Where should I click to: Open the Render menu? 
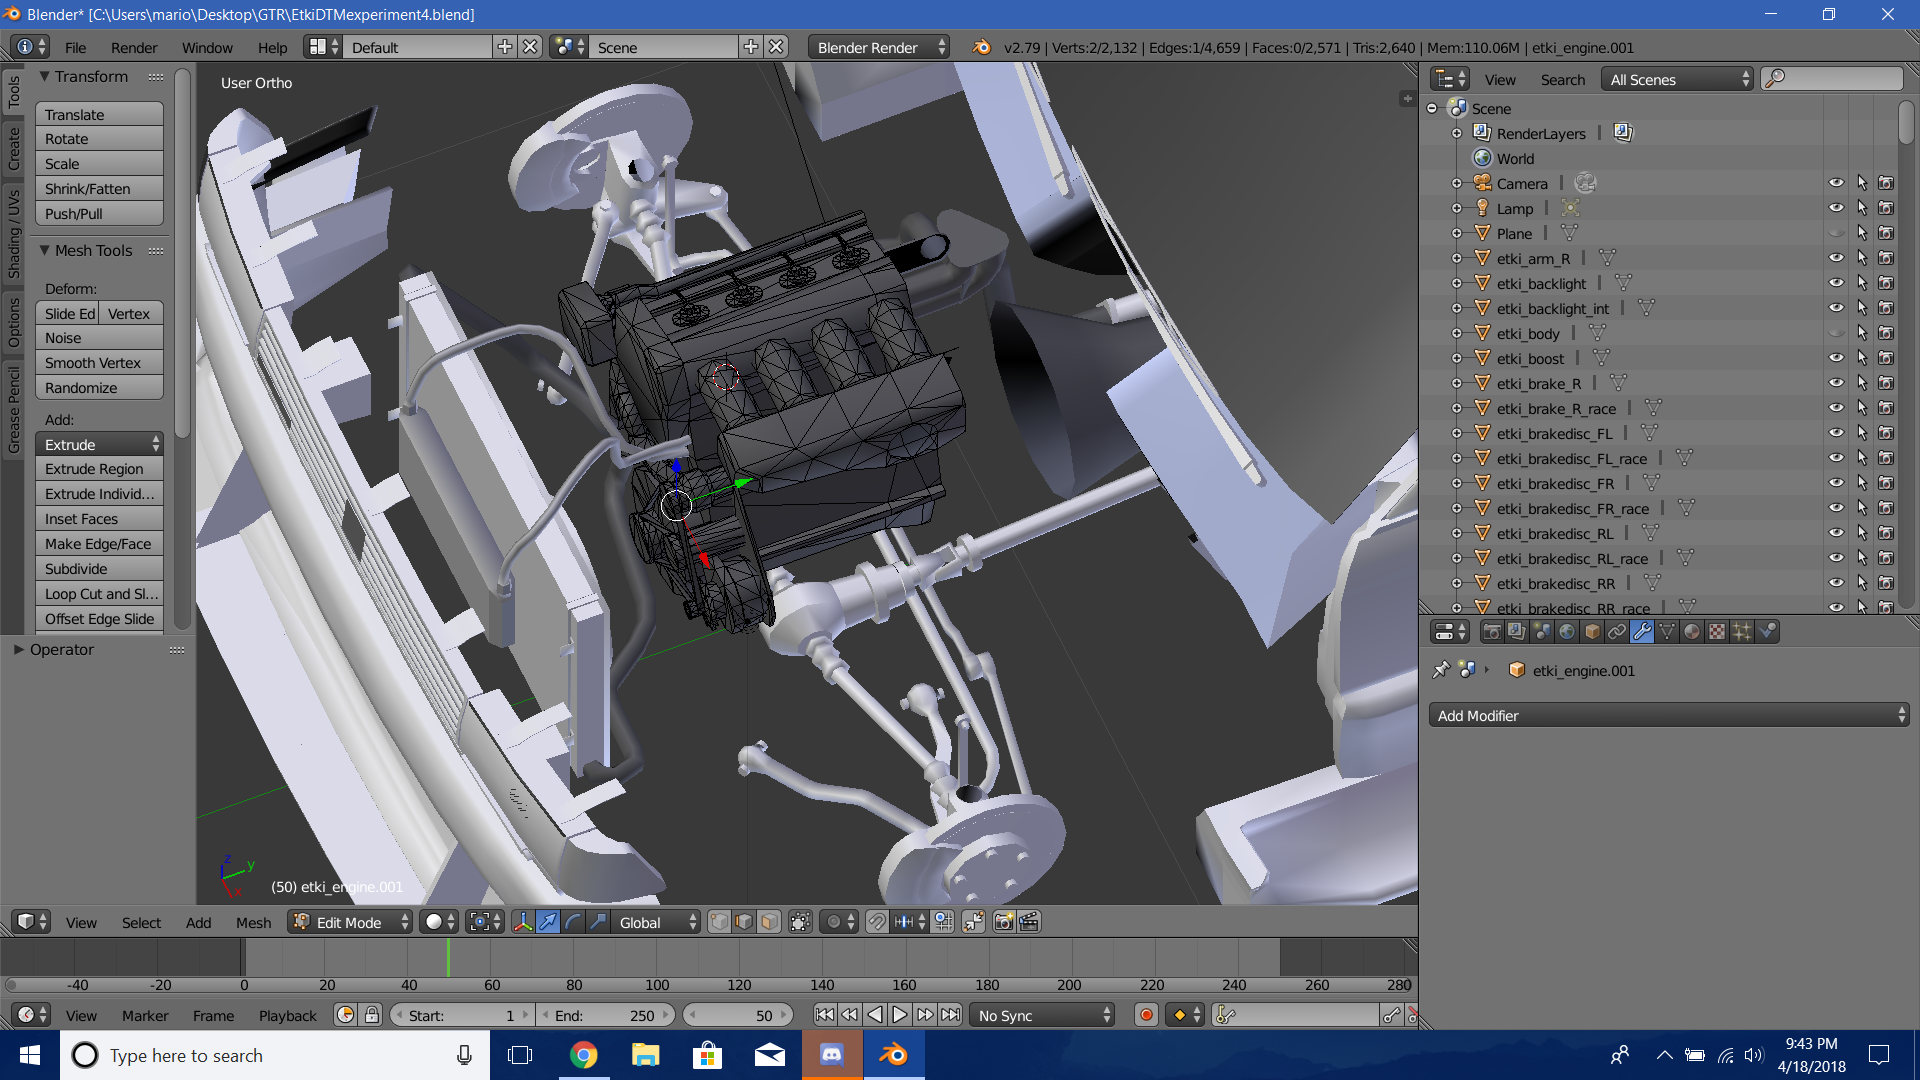point(133,47)
